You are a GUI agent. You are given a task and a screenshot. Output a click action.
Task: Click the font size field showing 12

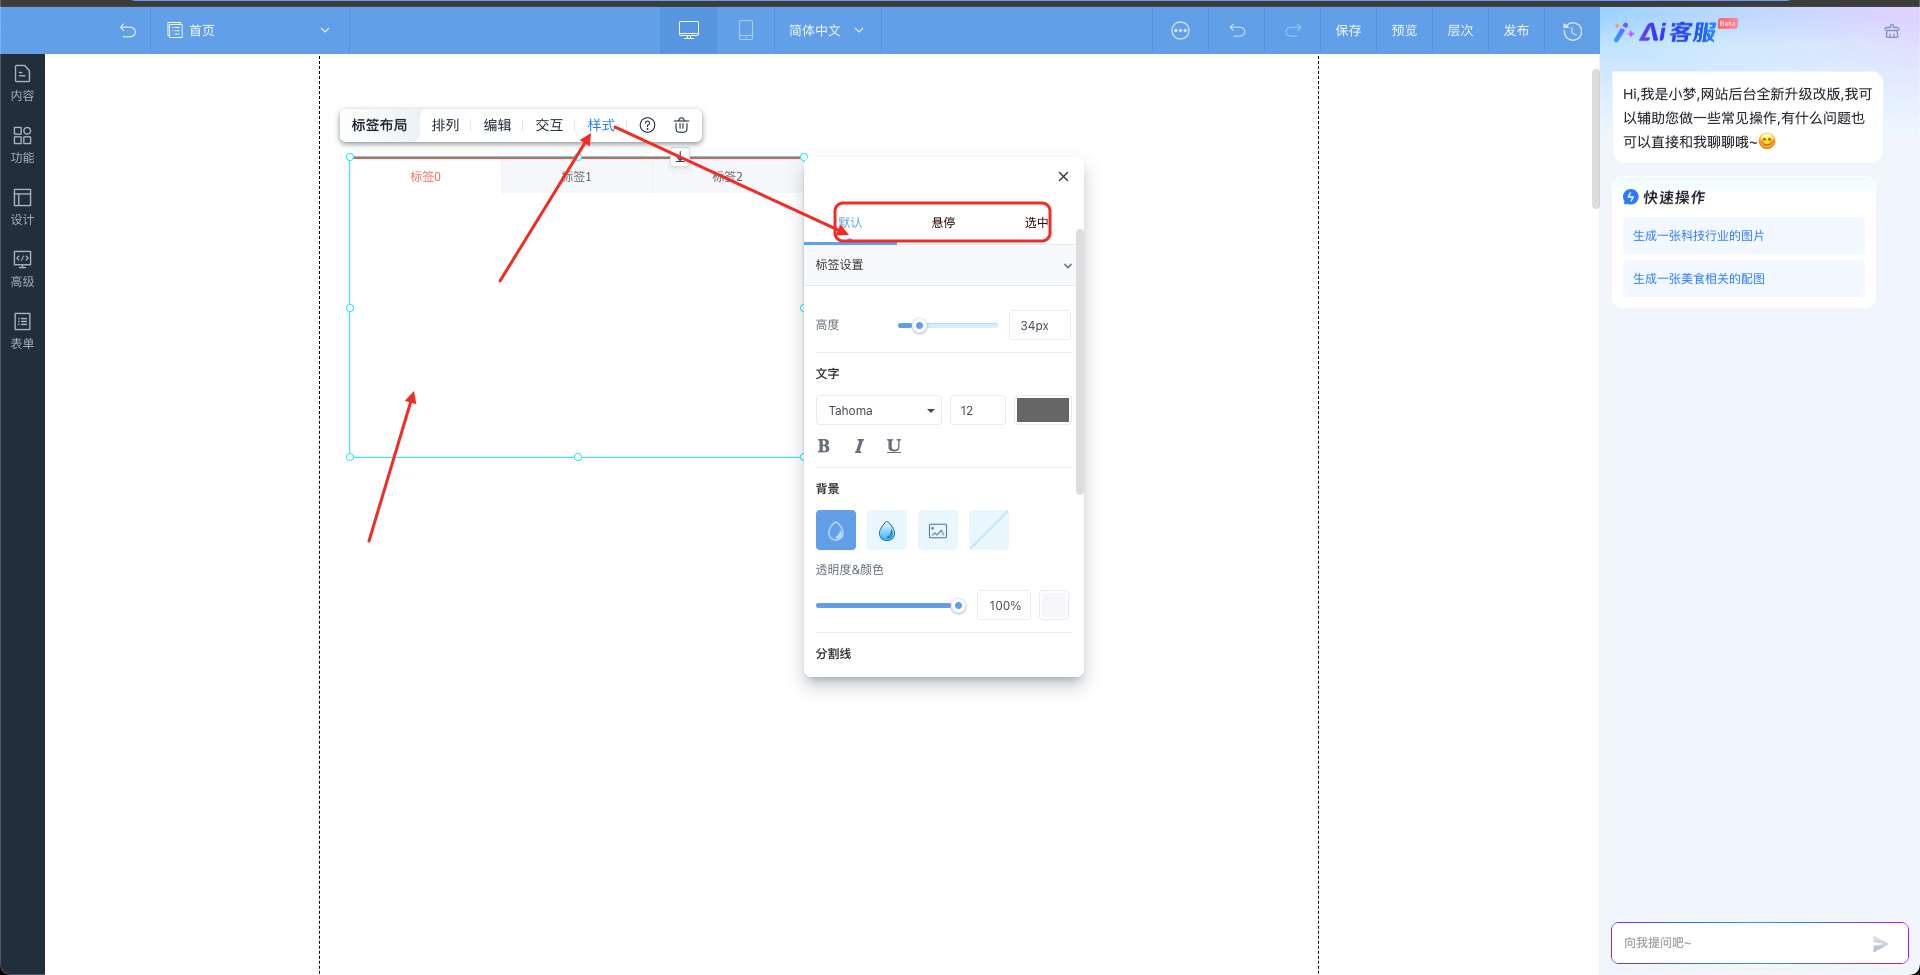977,410
